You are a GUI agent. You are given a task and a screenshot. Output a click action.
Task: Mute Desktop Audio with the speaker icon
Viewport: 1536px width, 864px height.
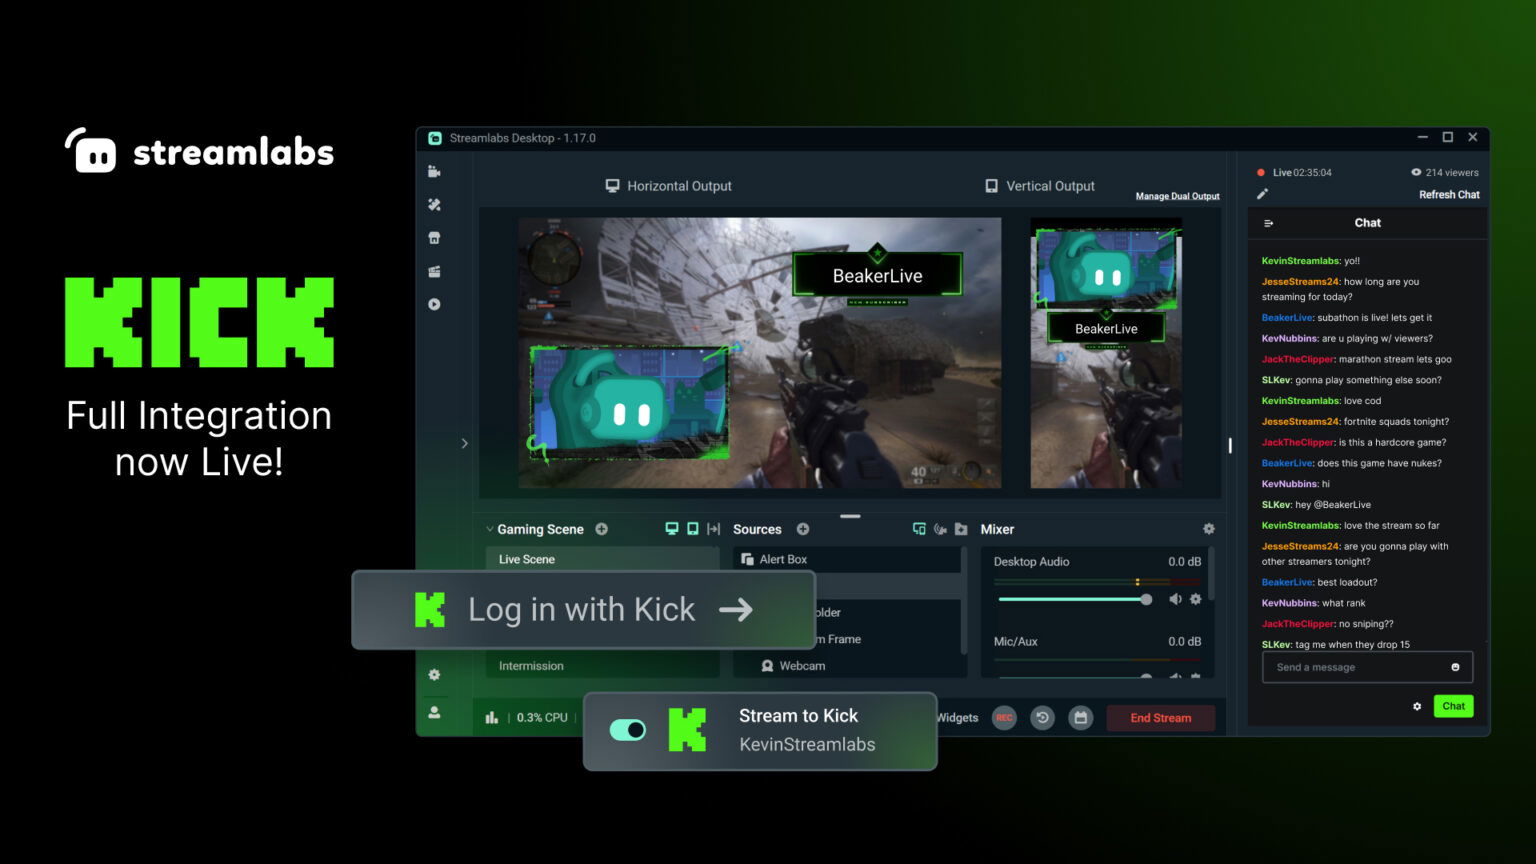tap(1175, 599)
